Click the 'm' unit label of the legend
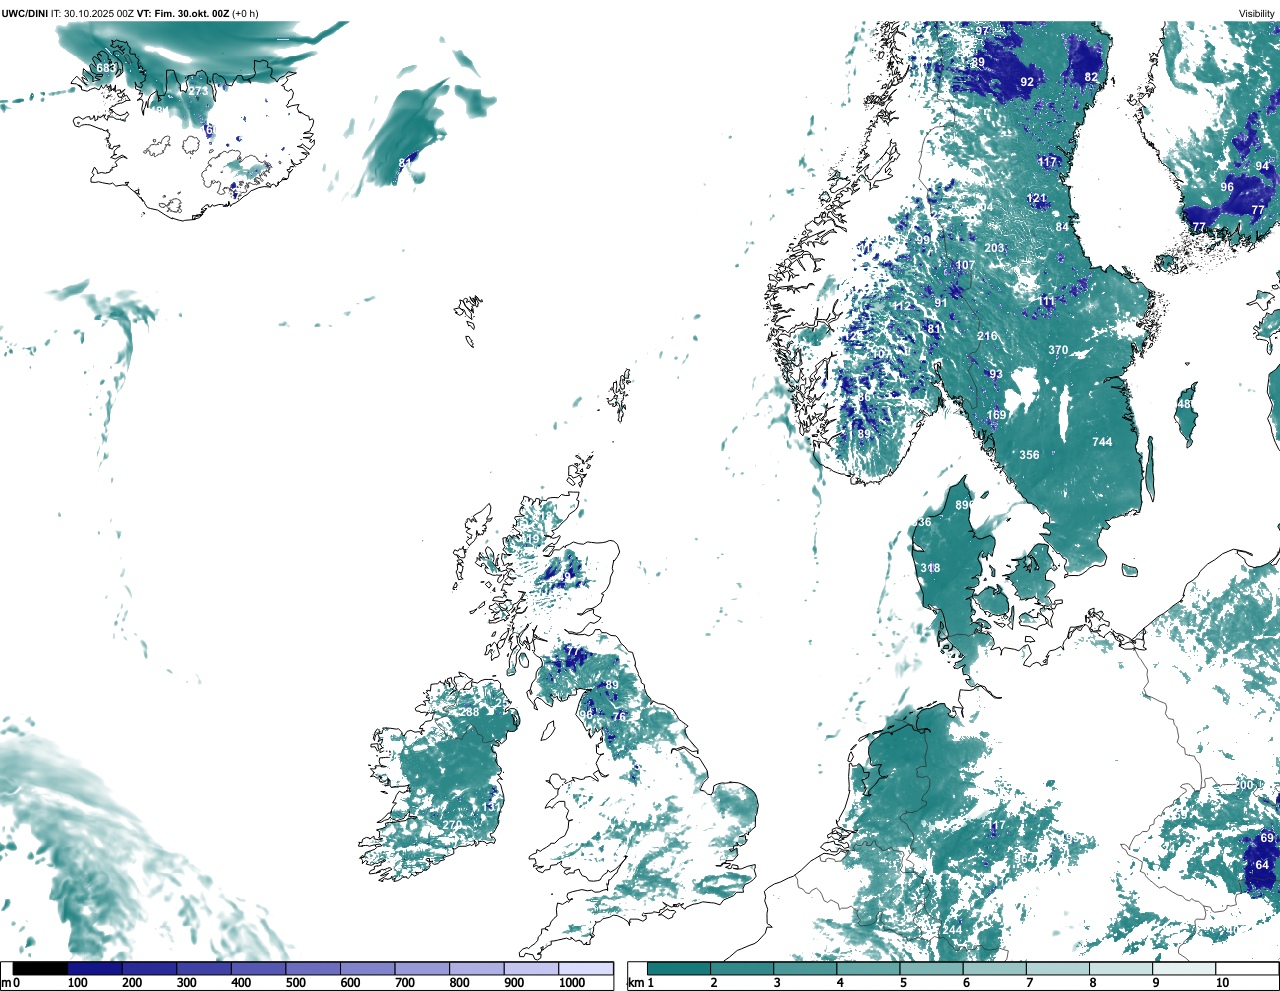1280x991 pixels. coord(6,983)
